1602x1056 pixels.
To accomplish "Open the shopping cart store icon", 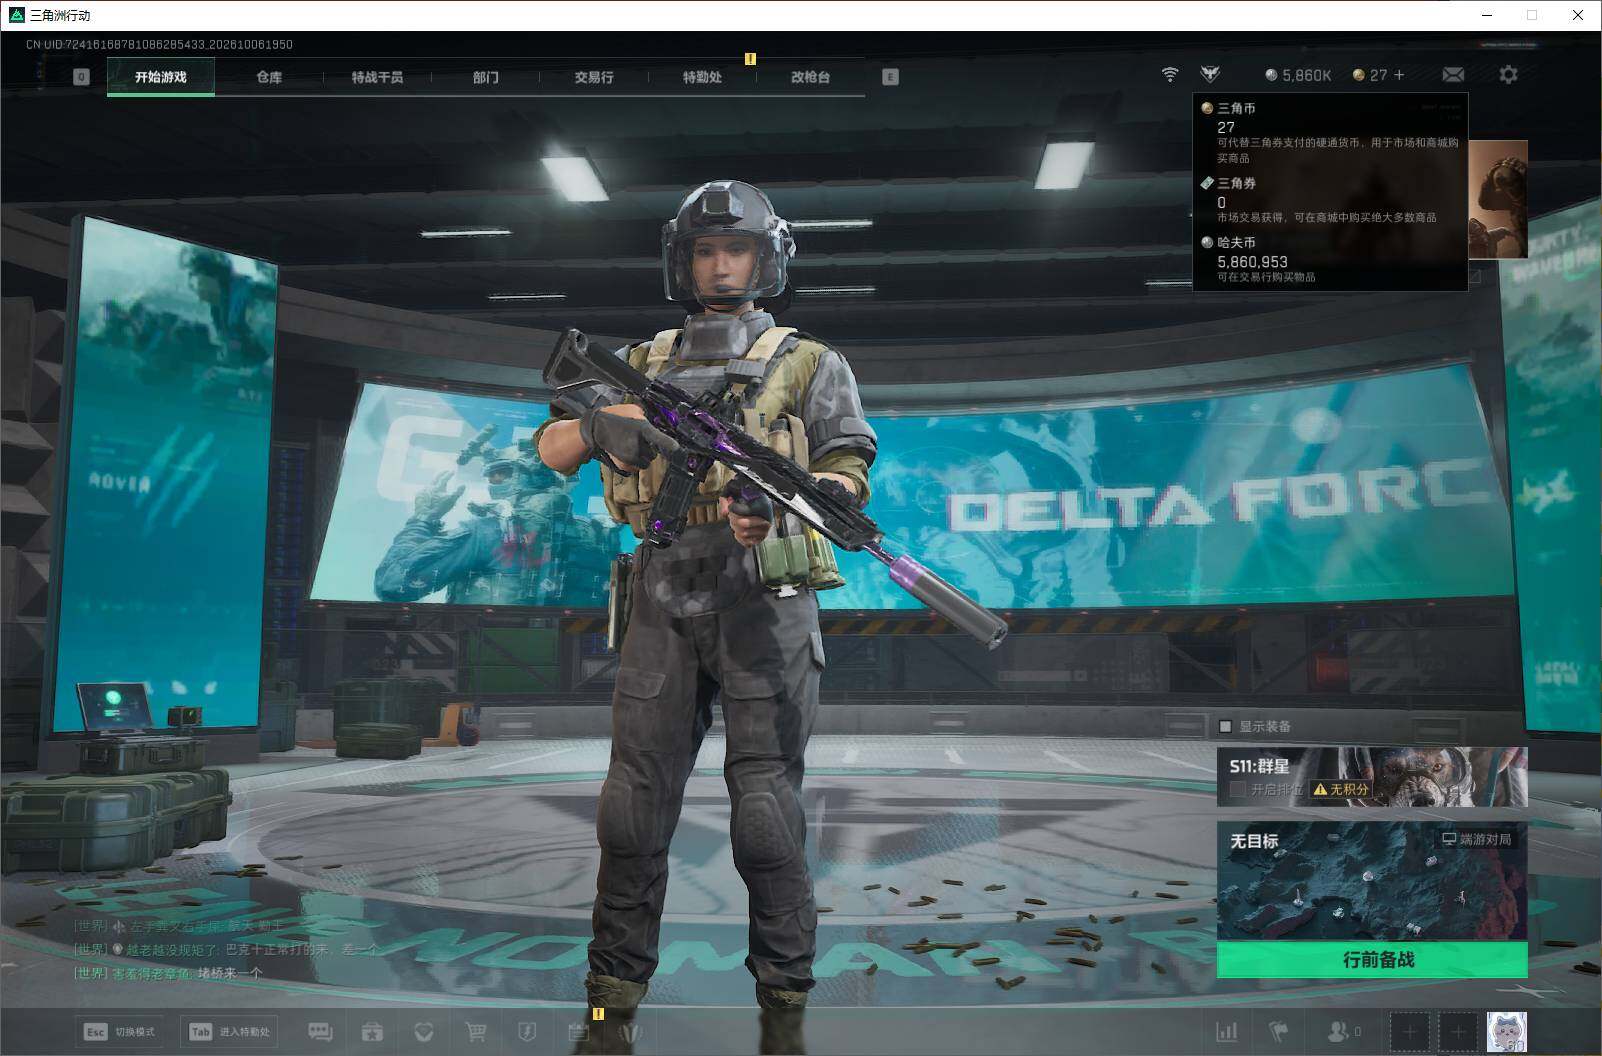I will coord(476,1031).
